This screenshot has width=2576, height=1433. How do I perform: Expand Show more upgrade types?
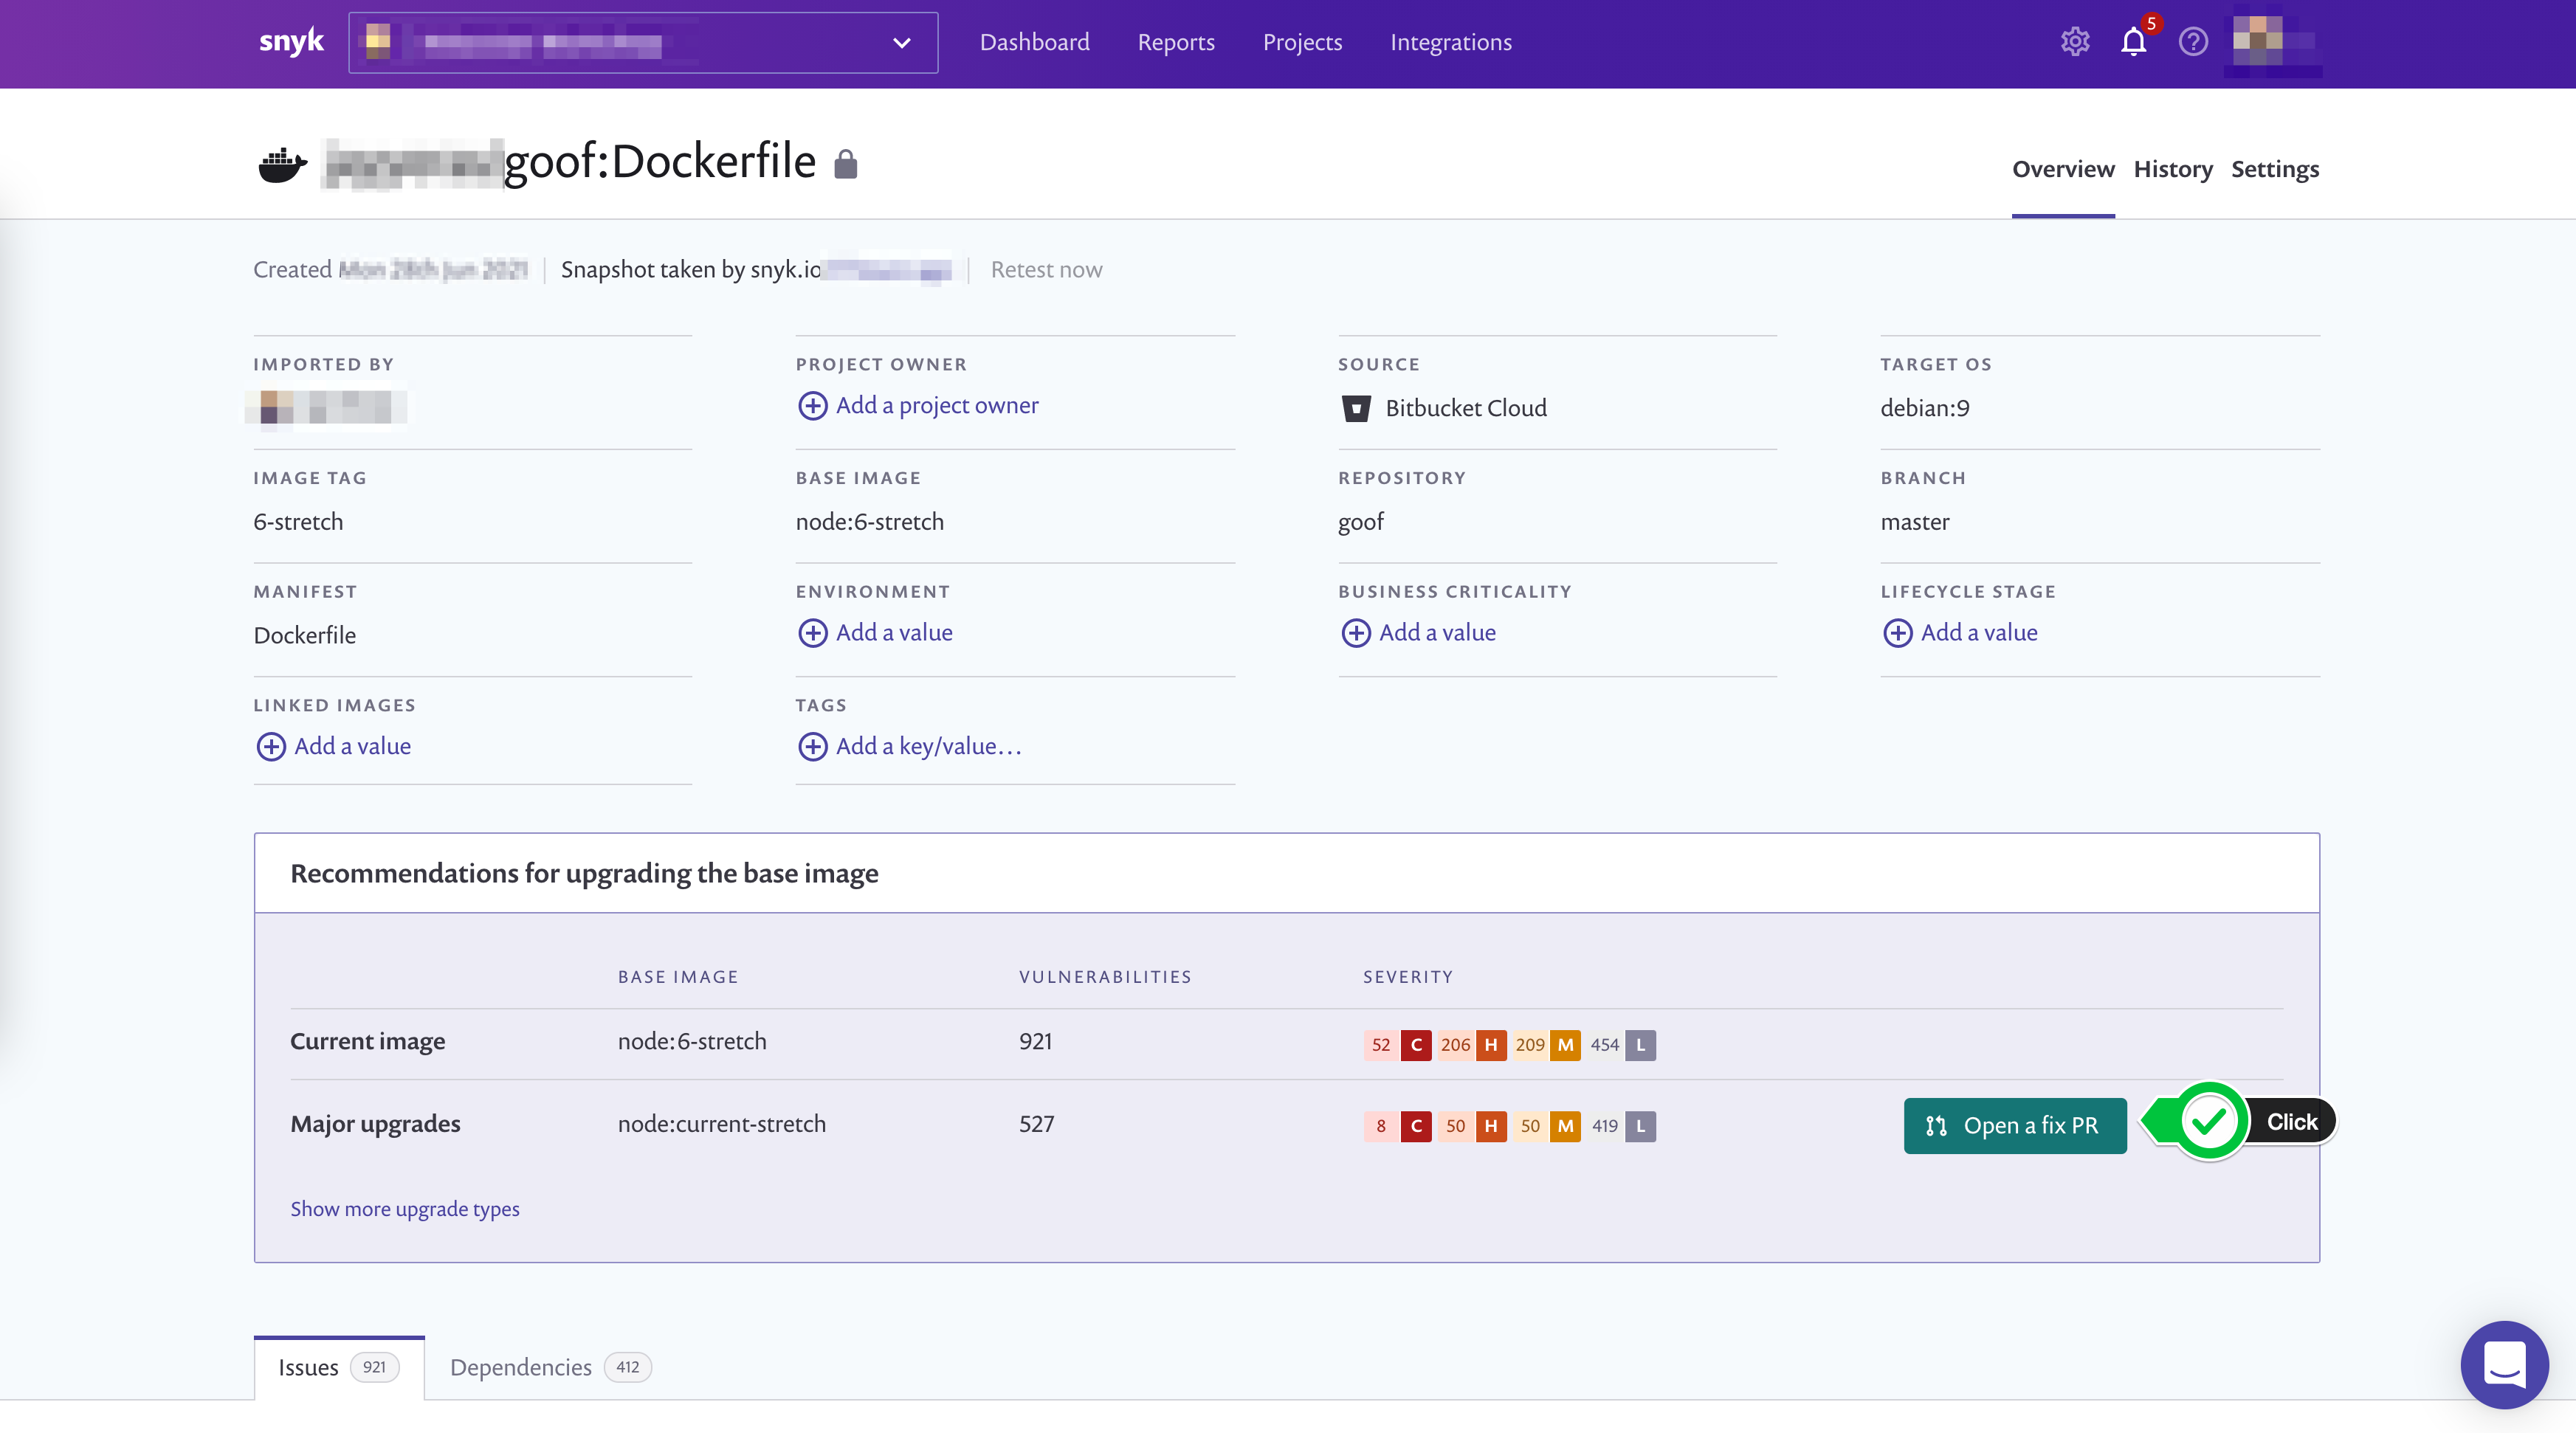(x=405, y=1209)
